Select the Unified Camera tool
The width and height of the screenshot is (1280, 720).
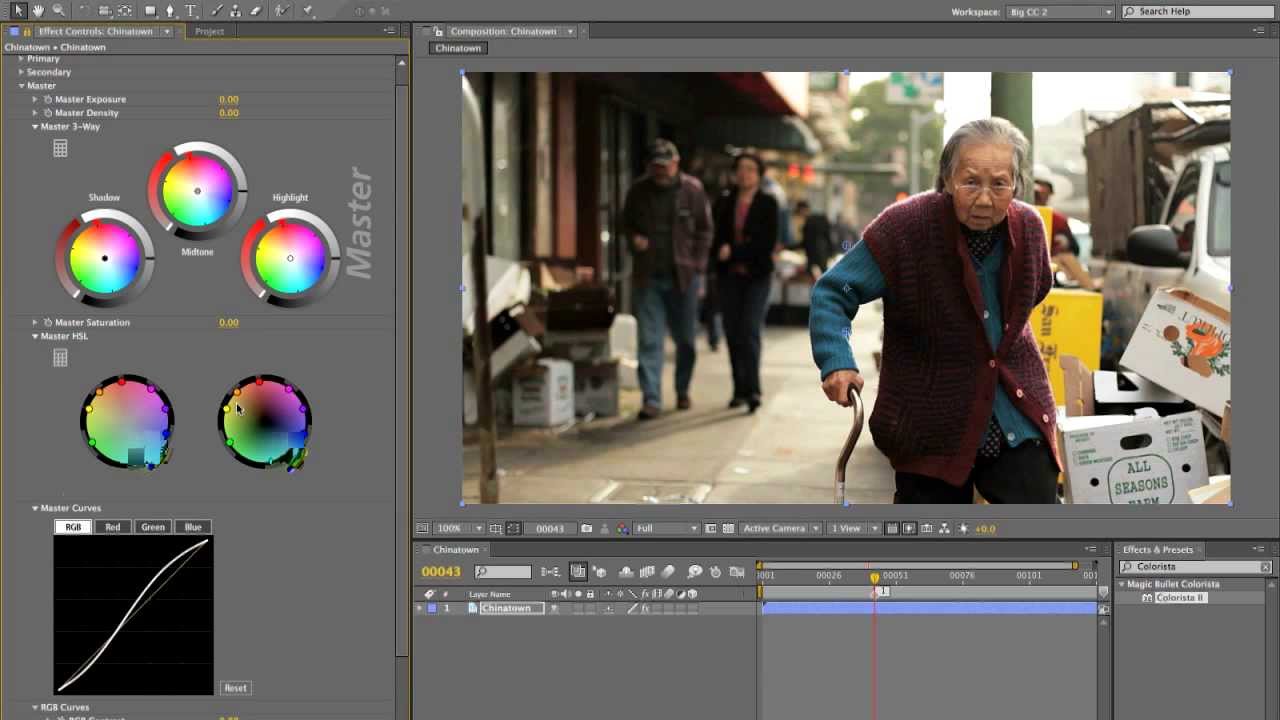(104, 11)
